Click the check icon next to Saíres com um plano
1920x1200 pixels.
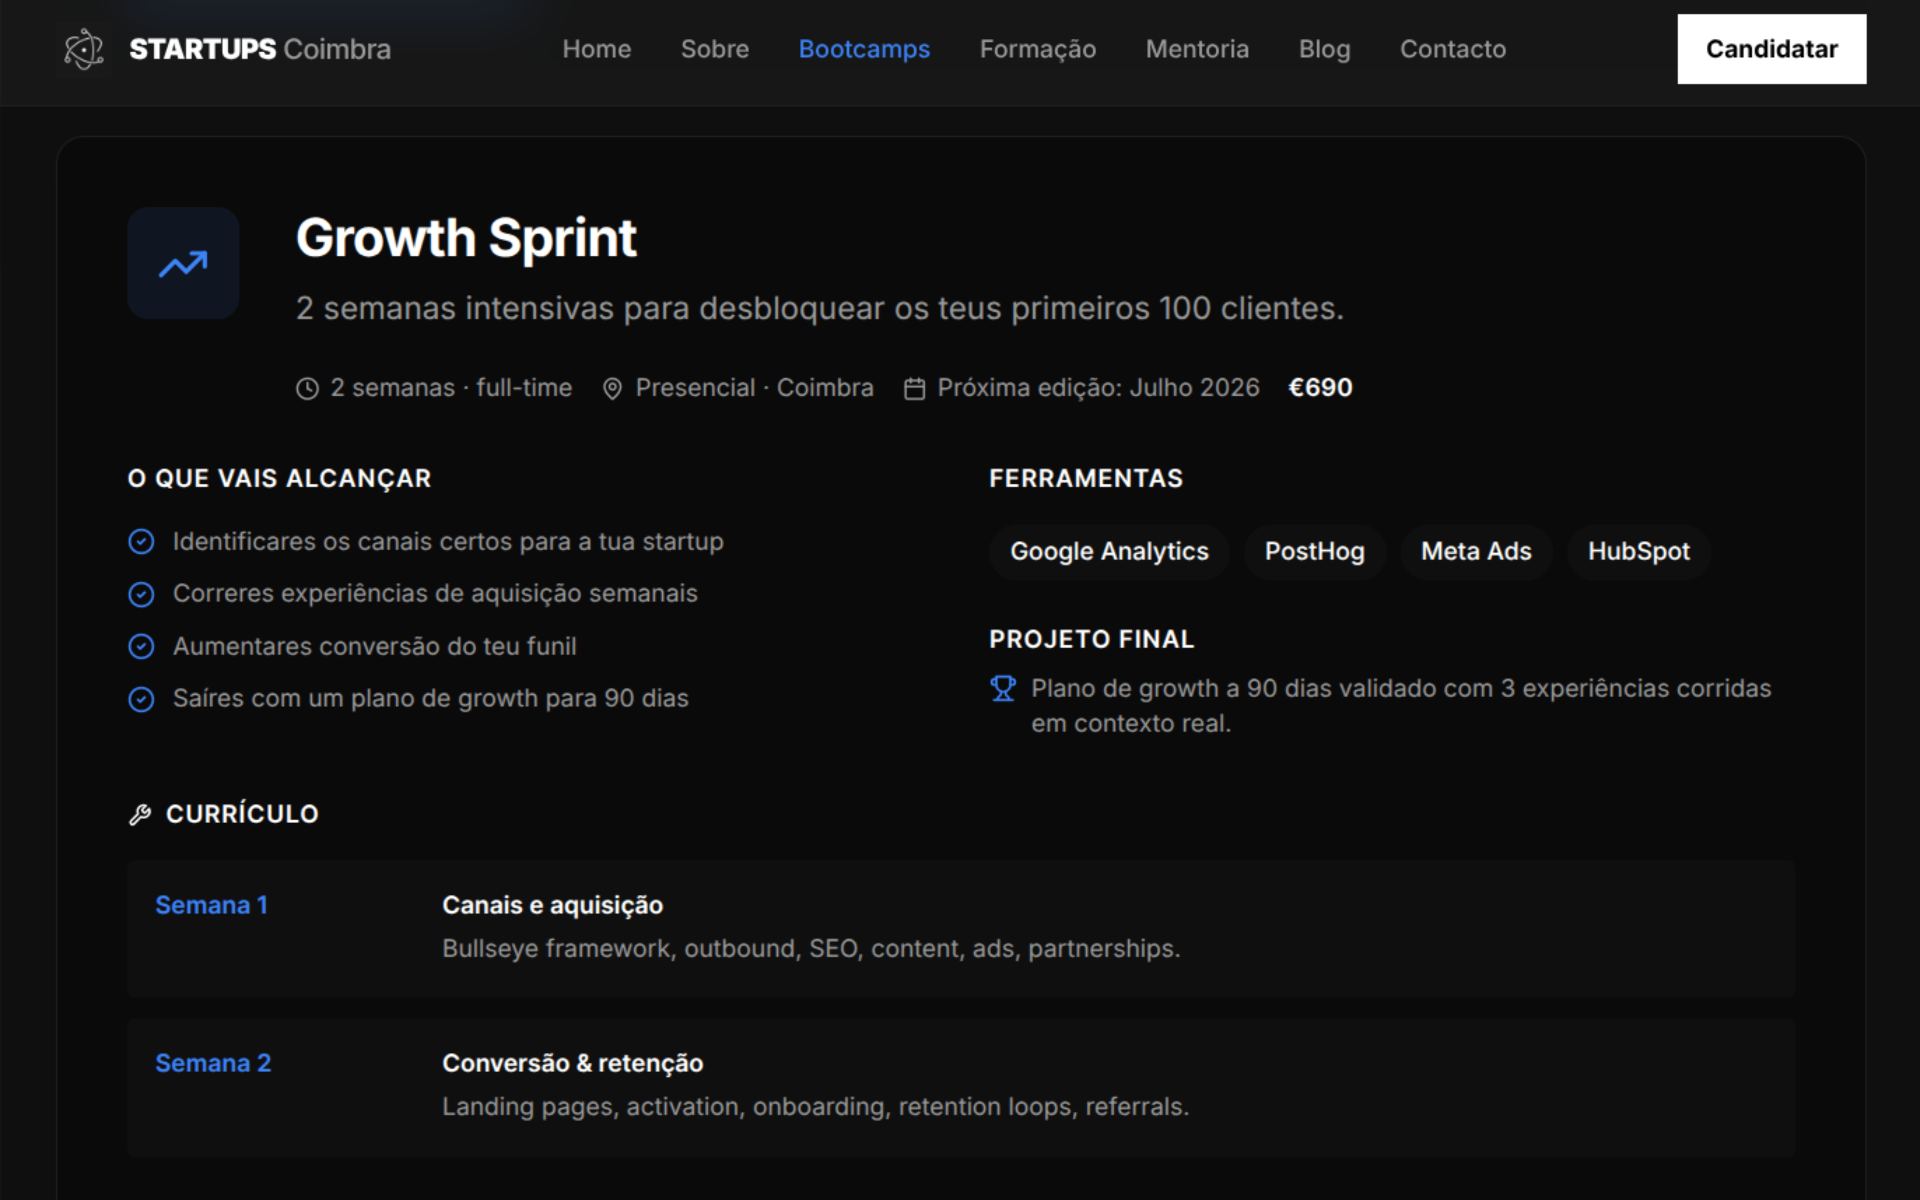point(141,698)
